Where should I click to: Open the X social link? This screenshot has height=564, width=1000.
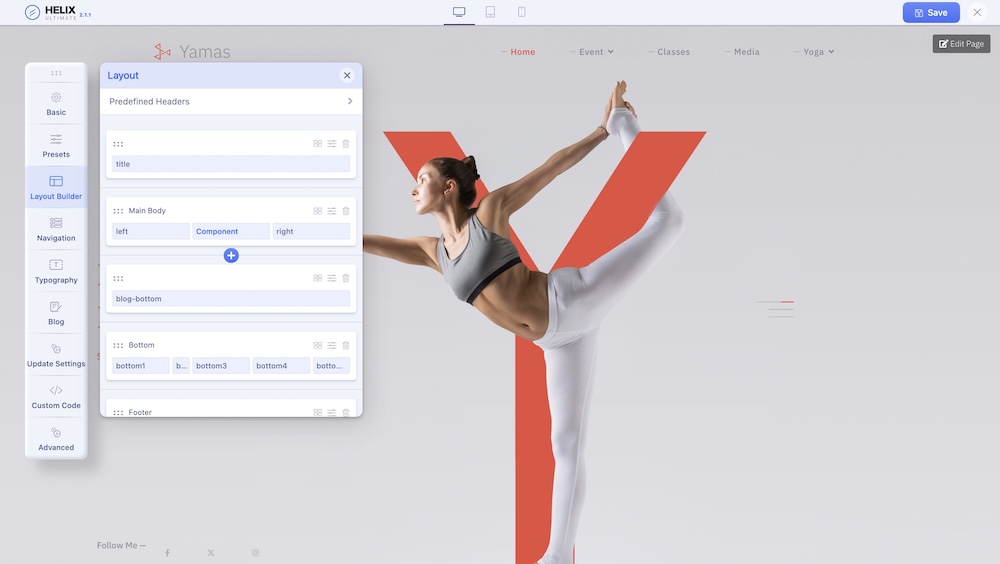pos(210,553)
